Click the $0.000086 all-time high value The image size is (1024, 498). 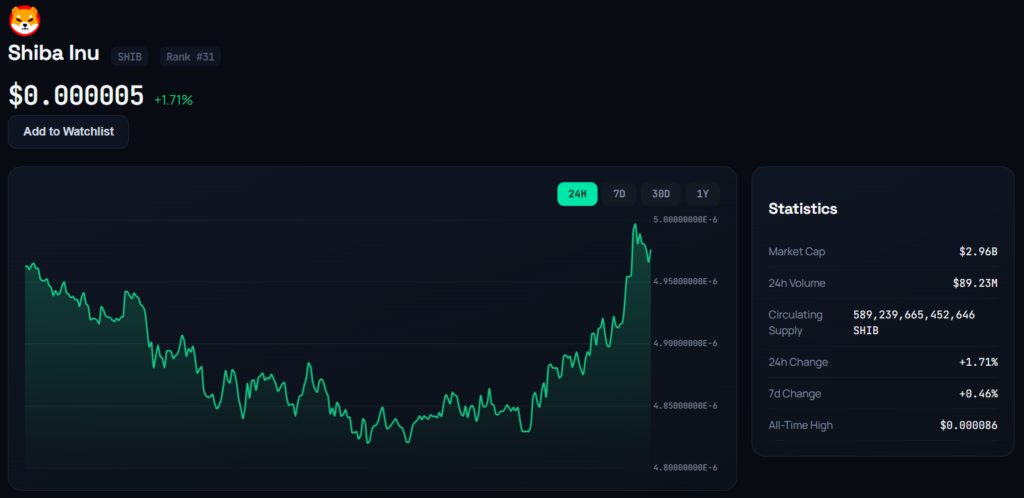(969, 426)
